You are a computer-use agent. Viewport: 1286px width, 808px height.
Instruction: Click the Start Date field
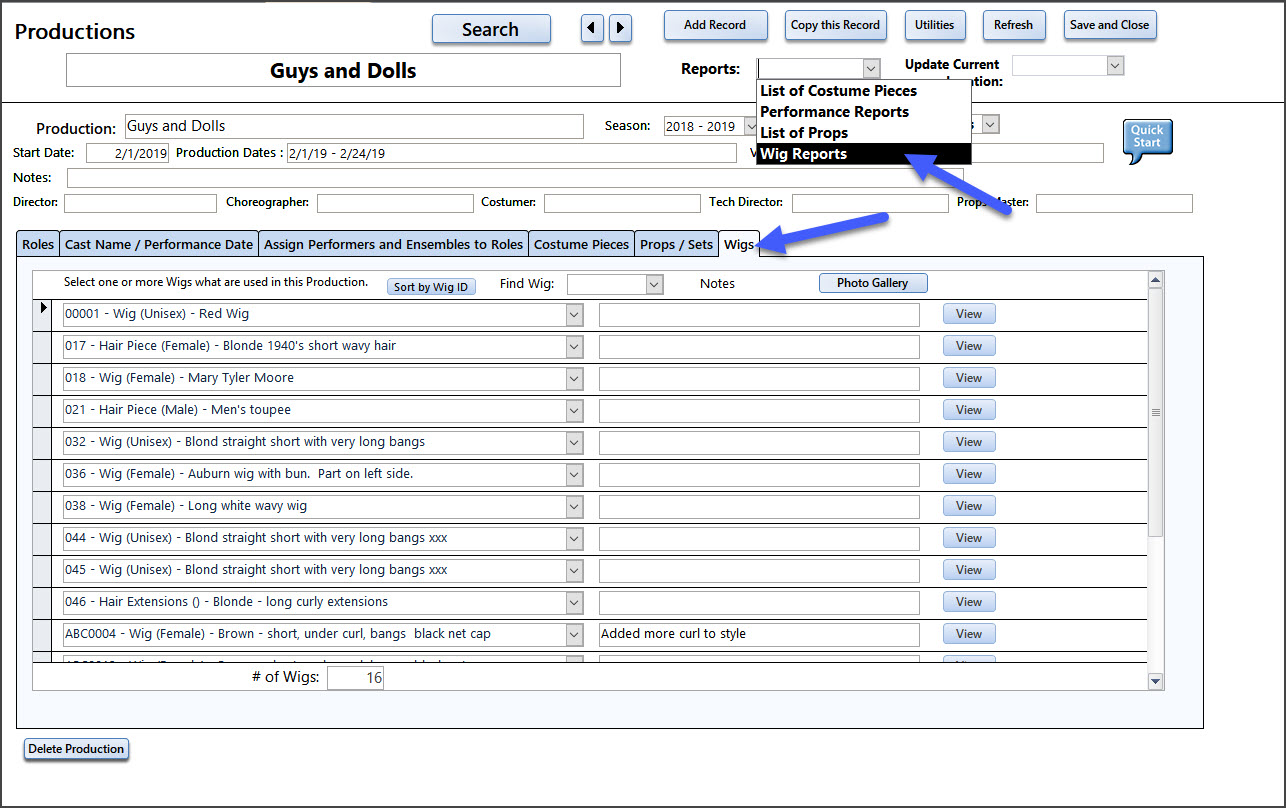pos(127,154)
